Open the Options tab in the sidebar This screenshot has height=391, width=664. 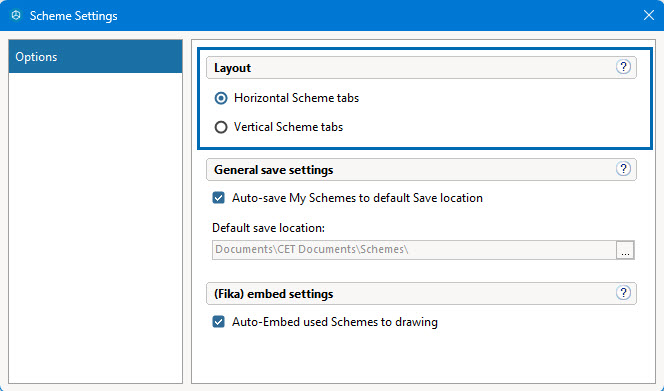[x=96, y=56]
